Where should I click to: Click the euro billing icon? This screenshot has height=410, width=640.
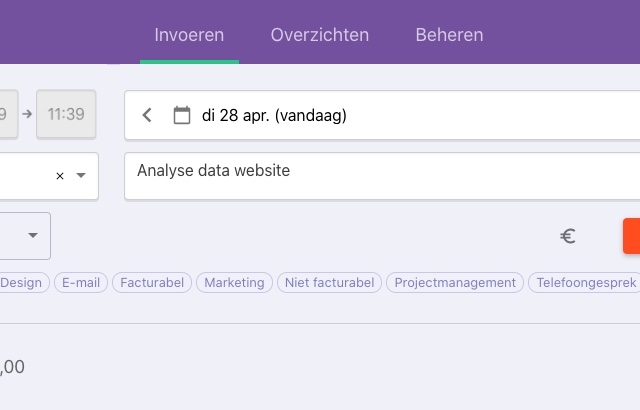568,236
